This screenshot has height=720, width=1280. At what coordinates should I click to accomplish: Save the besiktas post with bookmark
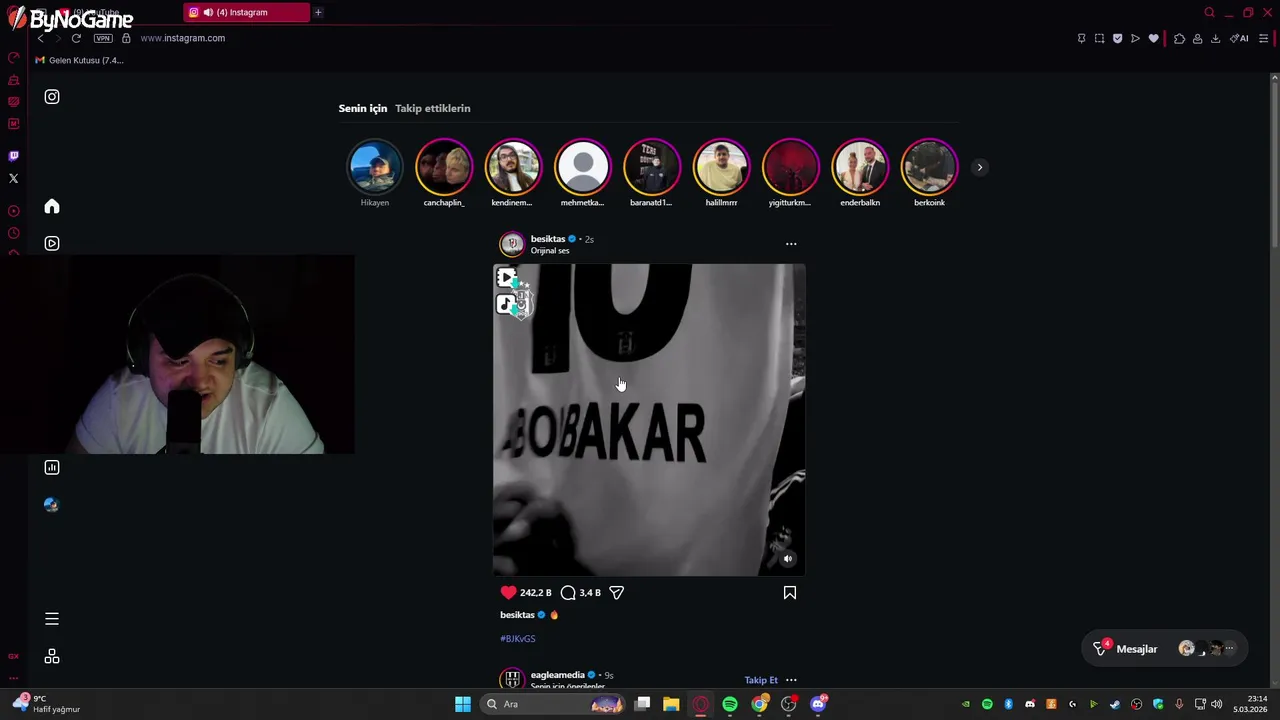(x=790, y=592)
